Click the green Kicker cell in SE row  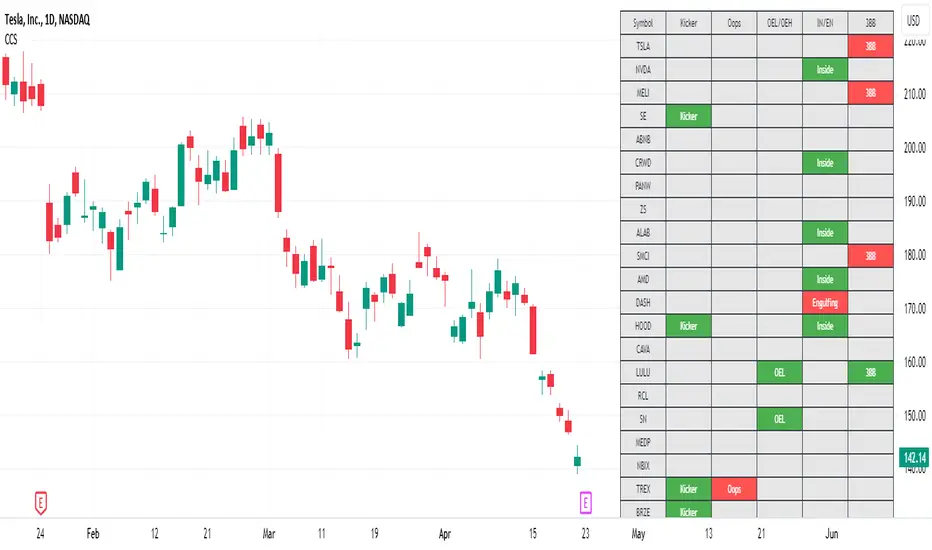click(x=688, y=116)
